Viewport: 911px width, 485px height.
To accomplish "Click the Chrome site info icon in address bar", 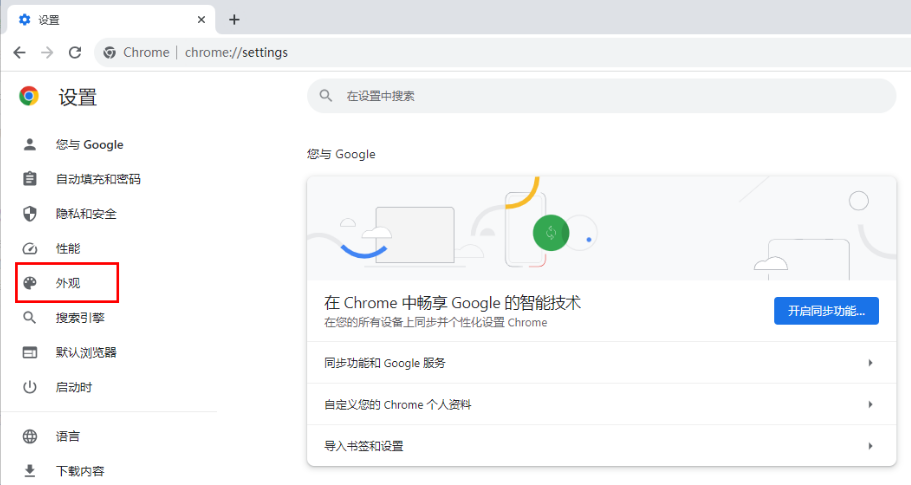I will pyautogui.click(x=109, y=53).
